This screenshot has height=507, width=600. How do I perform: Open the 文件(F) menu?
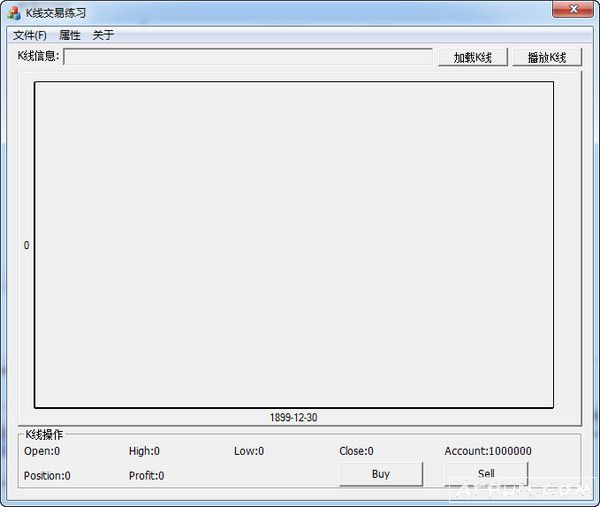tap(30, 35)
